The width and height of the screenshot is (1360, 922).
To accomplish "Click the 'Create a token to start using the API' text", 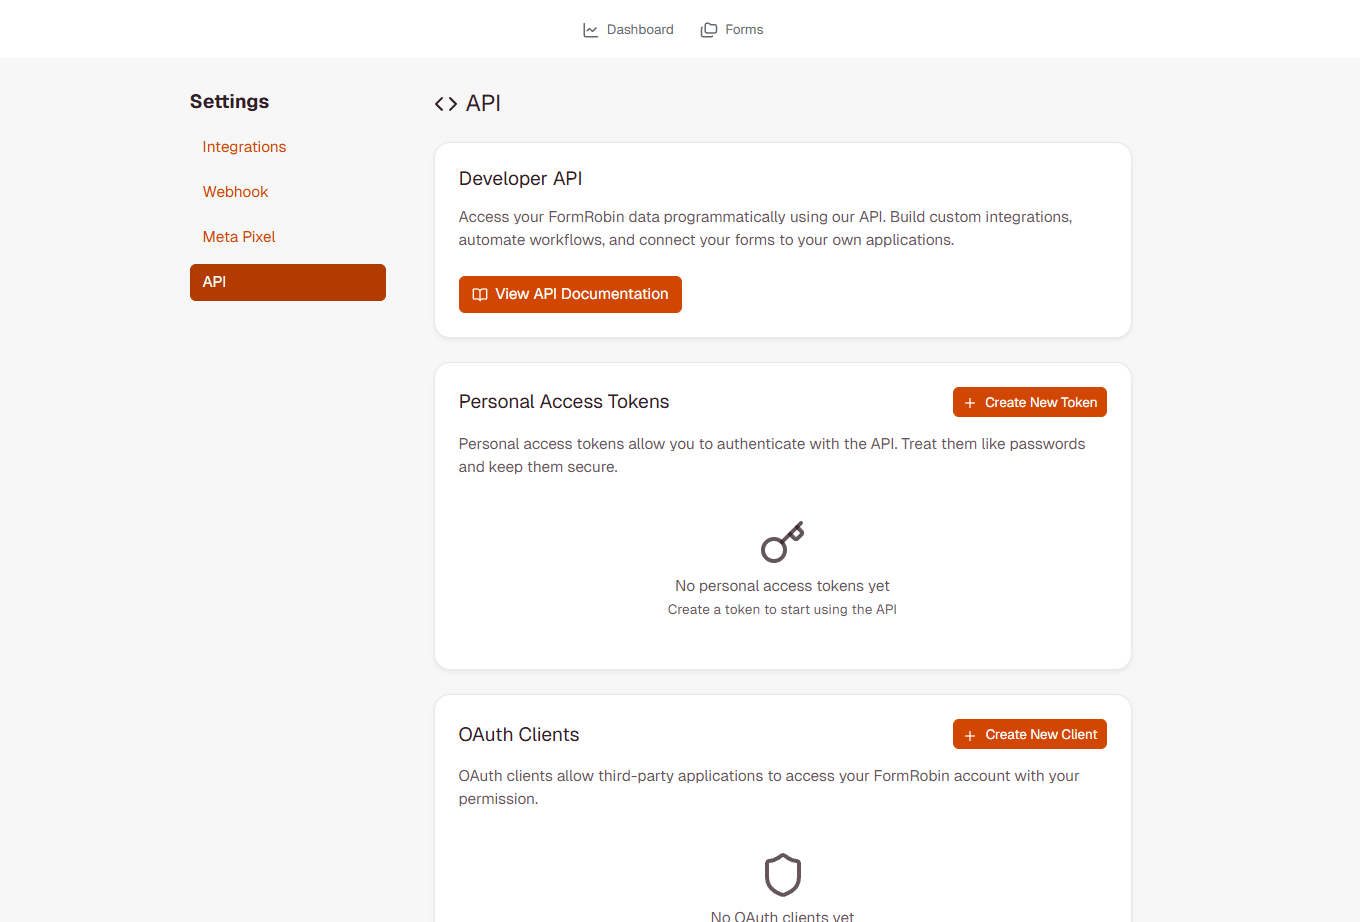I will coord(782,609).
